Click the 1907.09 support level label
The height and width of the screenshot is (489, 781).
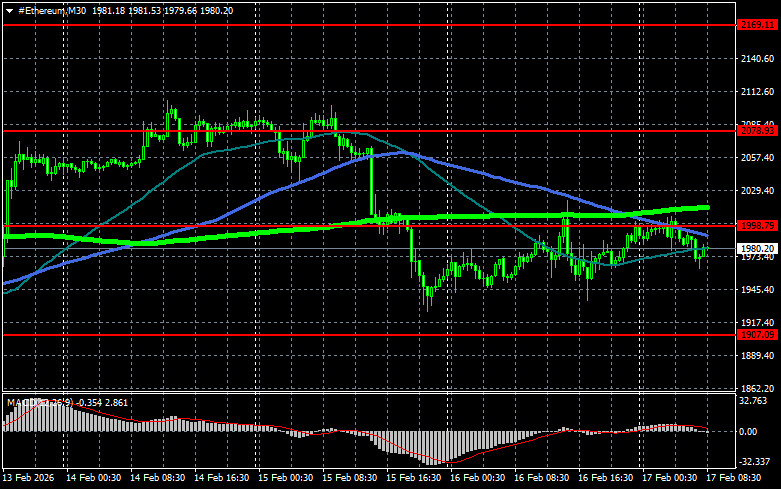(x=757, y=335)
